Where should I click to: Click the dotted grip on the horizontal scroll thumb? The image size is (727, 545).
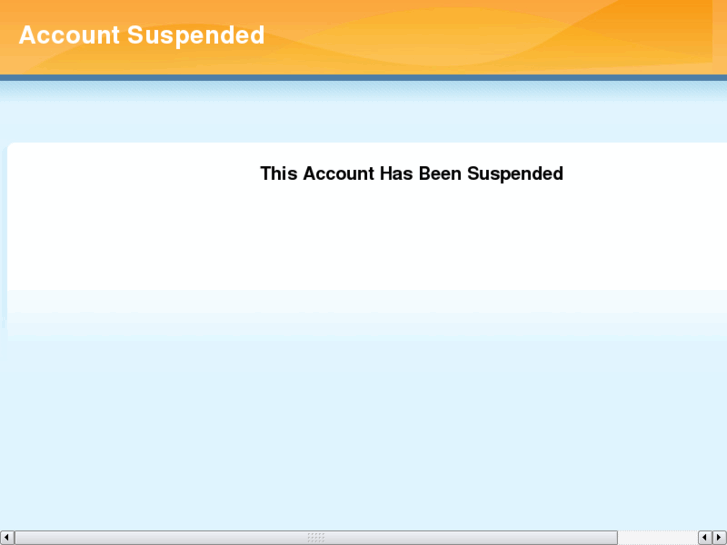[x=316, y=538]
